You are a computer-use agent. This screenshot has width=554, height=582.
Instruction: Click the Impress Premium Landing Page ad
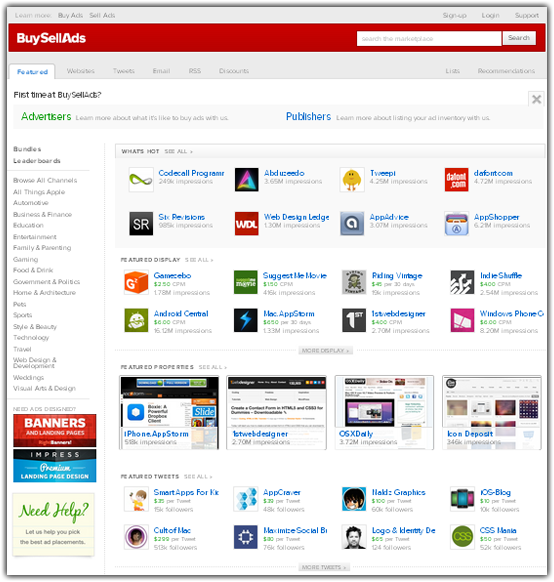55,466
